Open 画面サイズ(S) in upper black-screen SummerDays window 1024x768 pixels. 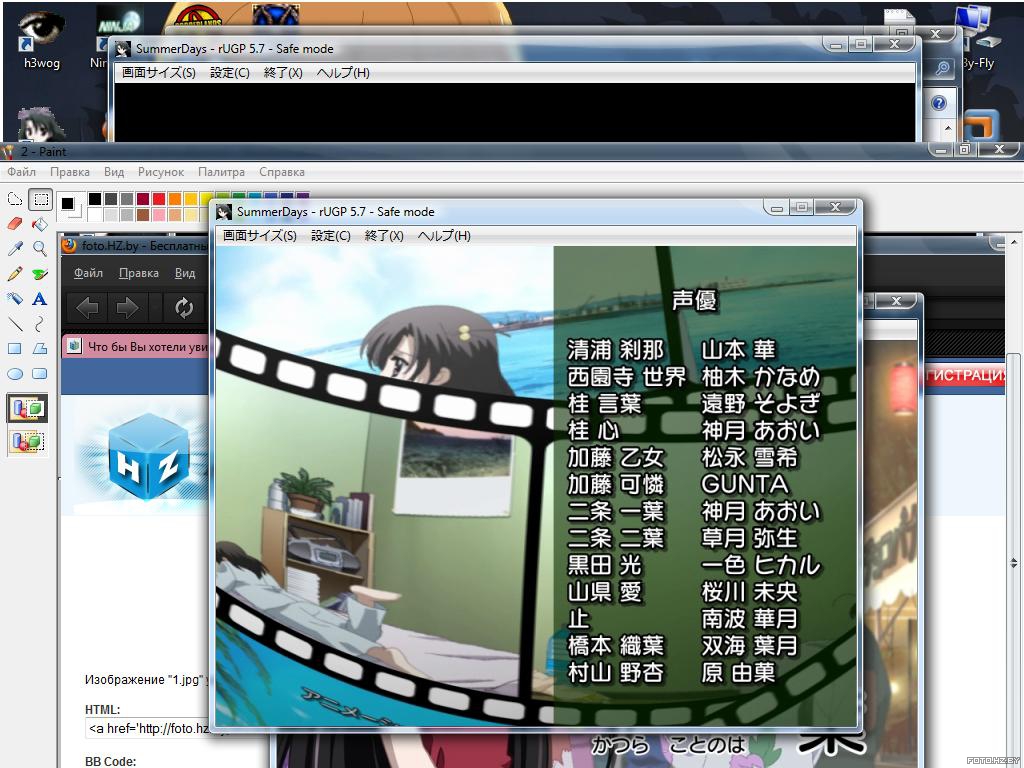pyautogui.click(x=159, y=72)
